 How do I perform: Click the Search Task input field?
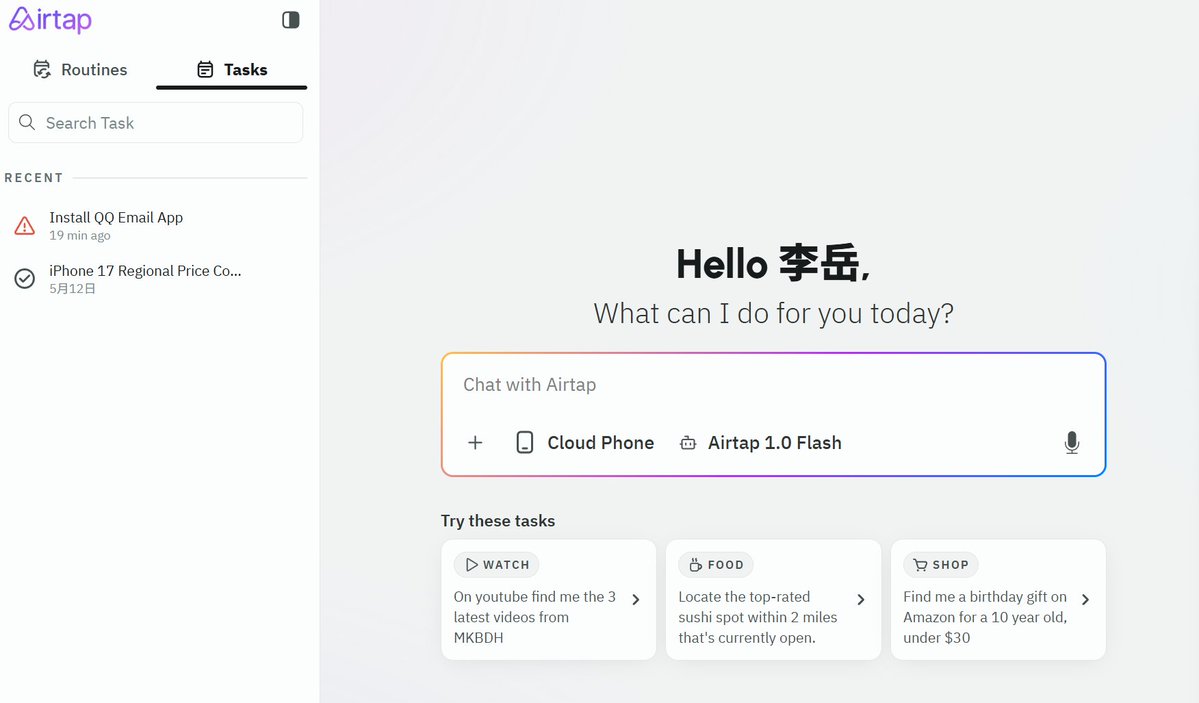click(x=155, y=122)
